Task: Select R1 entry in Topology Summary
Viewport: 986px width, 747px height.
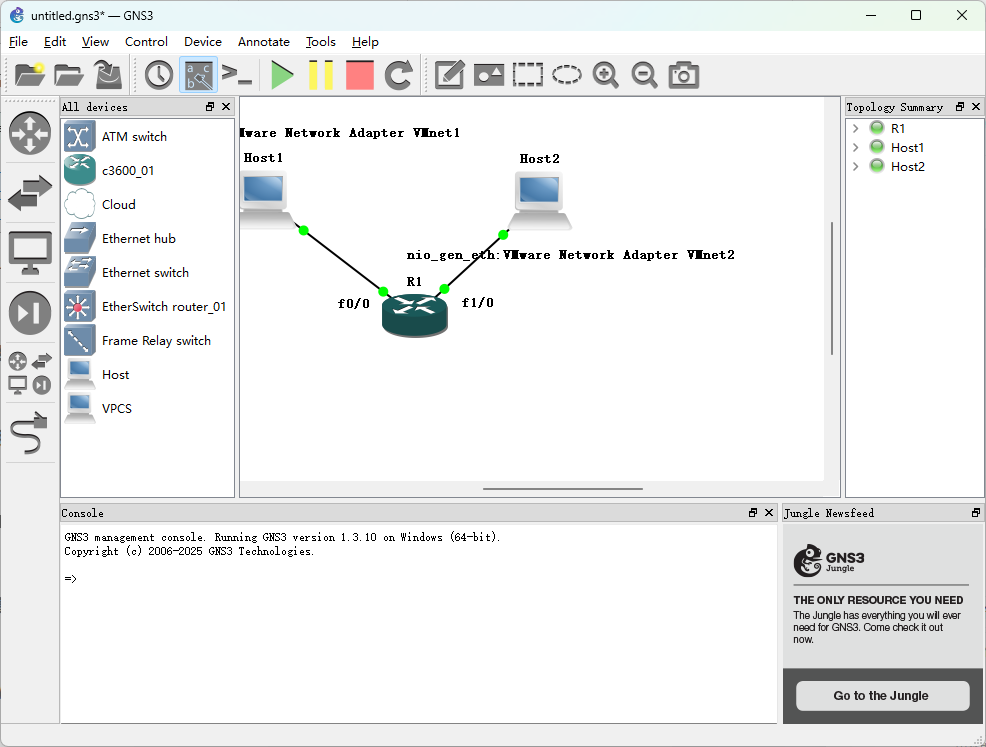Action: [x=897, y=128]
